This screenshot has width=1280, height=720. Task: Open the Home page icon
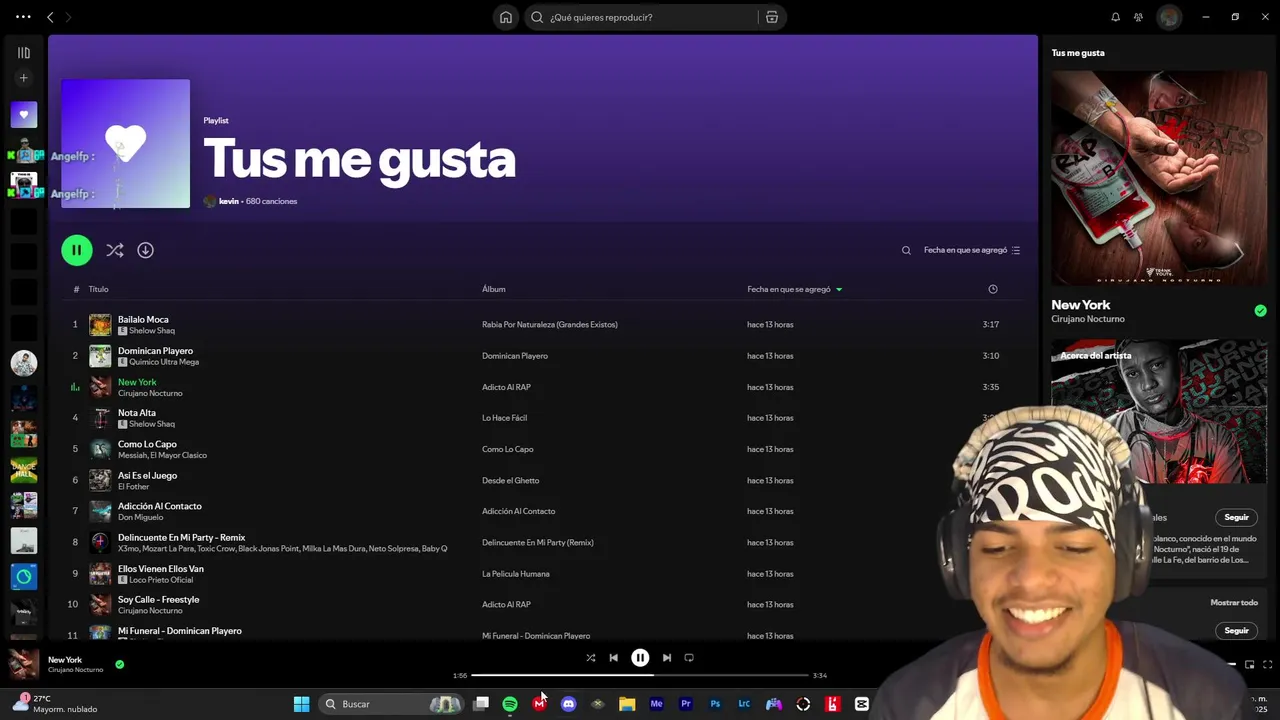506,17
